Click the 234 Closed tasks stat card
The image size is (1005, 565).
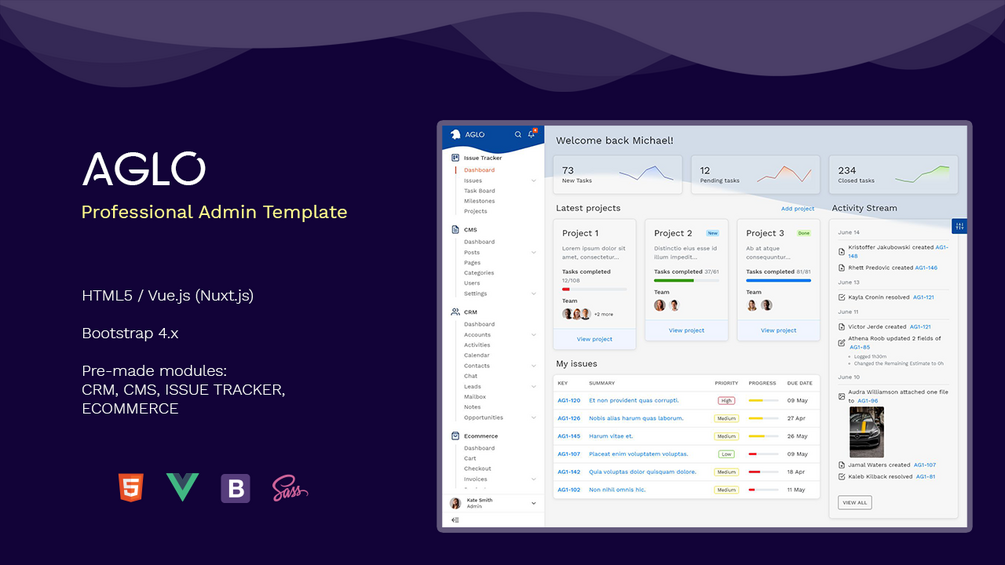pos(893,174)
